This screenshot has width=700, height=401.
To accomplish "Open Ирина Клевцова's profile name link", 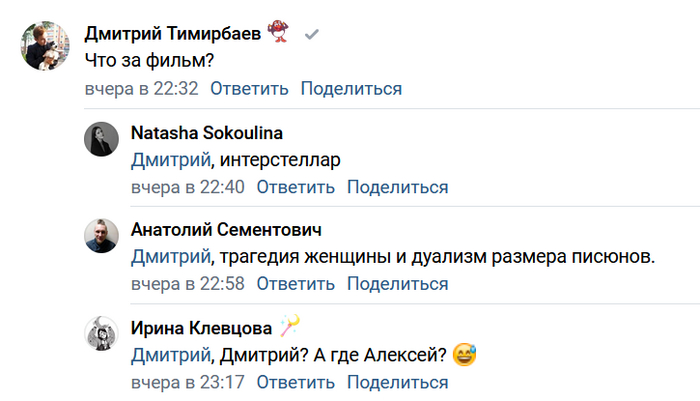I will pos(200,327).
